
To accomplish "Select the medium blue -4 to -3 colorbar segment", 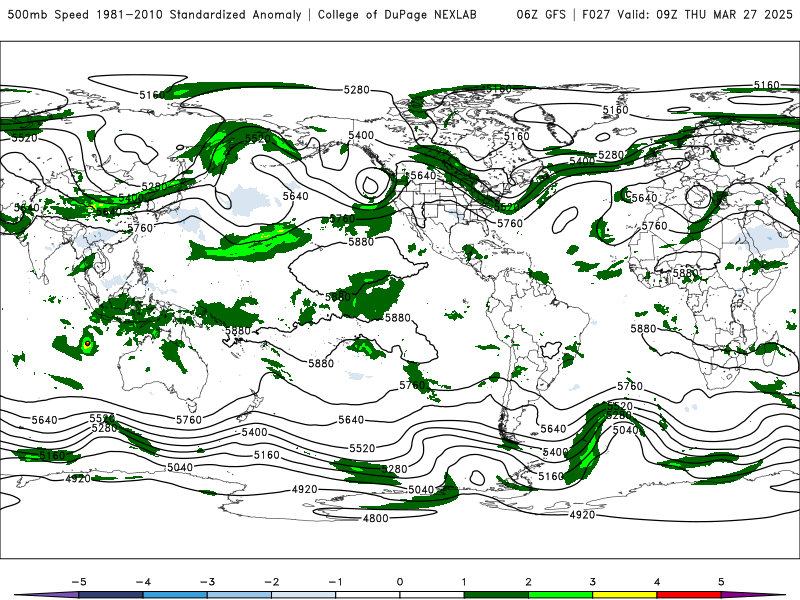I will 175,595.
